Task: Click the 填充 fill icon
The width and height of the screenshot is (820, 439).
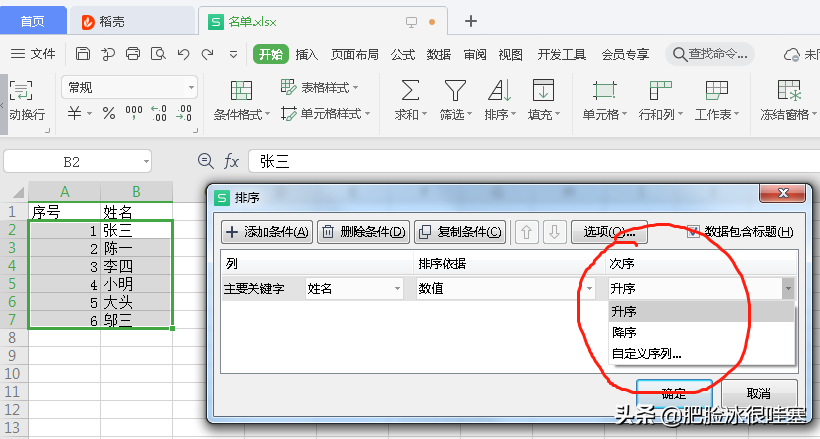Action: (x=543, y=91)
